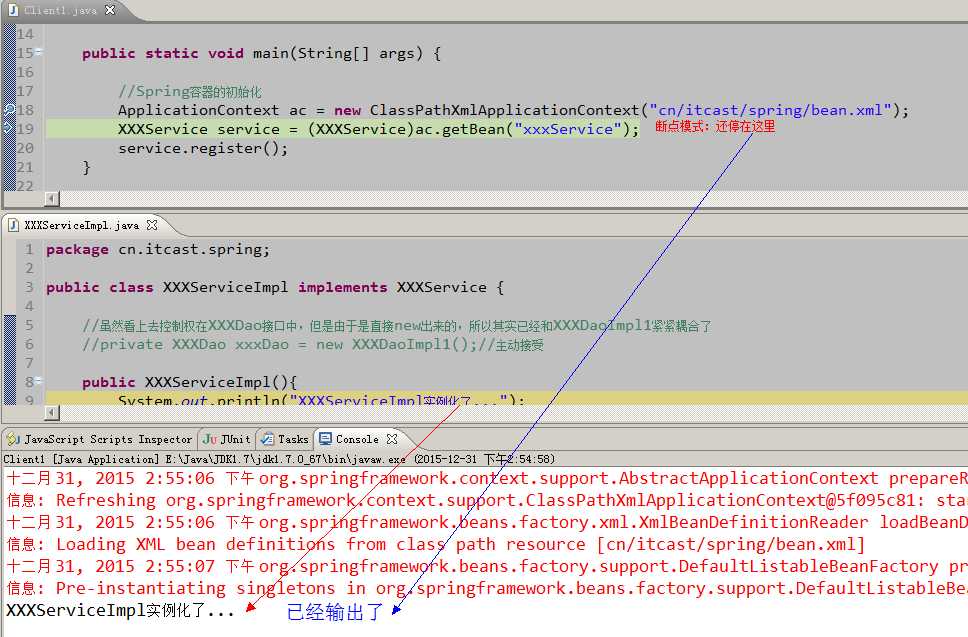This screenshot has width=968, height=637.
Task: Click the package cn.itcast.spring; line
Action: [x=157, y=249]
